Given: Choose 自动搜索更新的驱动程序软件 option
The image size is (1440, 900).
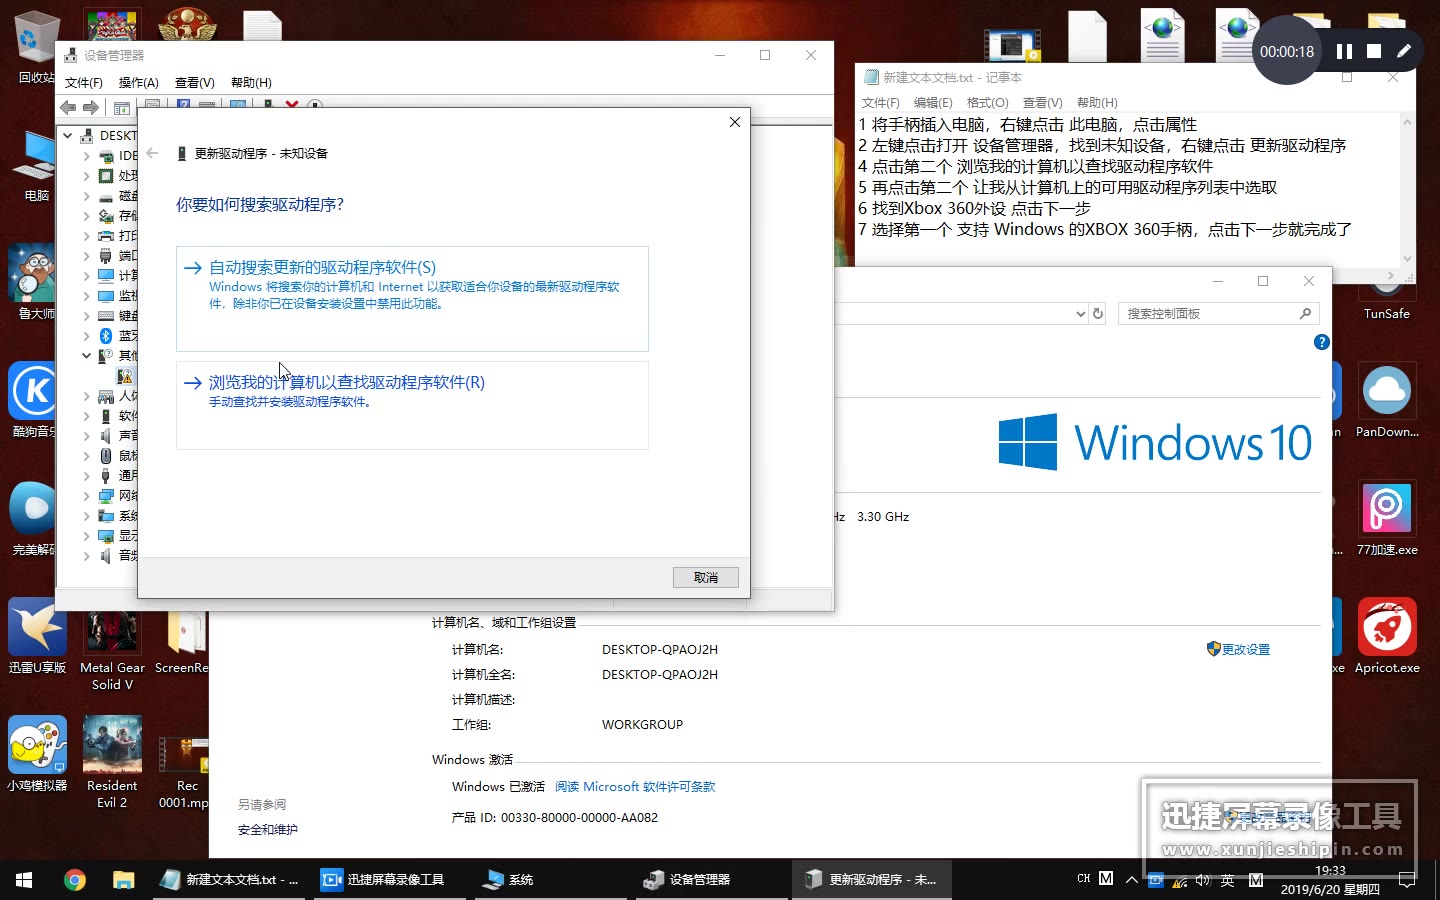Looking at the screenshot, I should 412,298.
